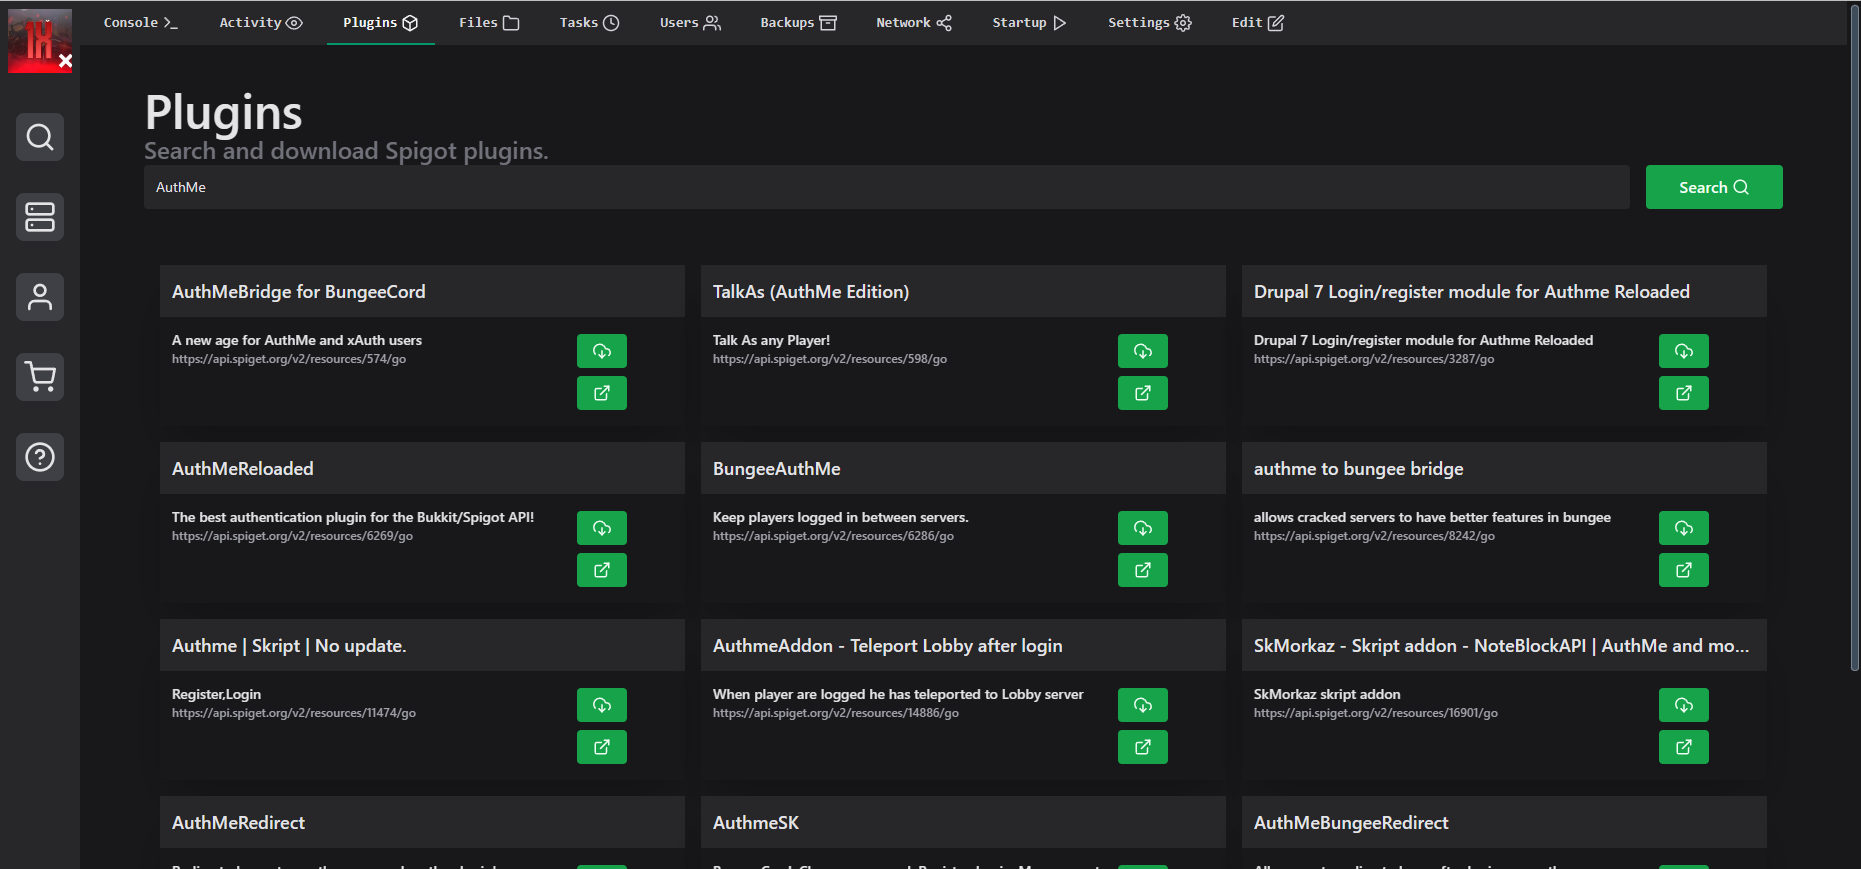
Task: Click the BungeeAuthMe card title
Action: click(x=777, y=469)
